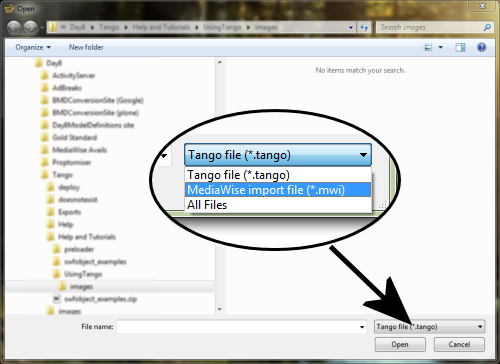500x364 pixels.
Task: Select the doesnotexist folder
Action: (78, 200)
